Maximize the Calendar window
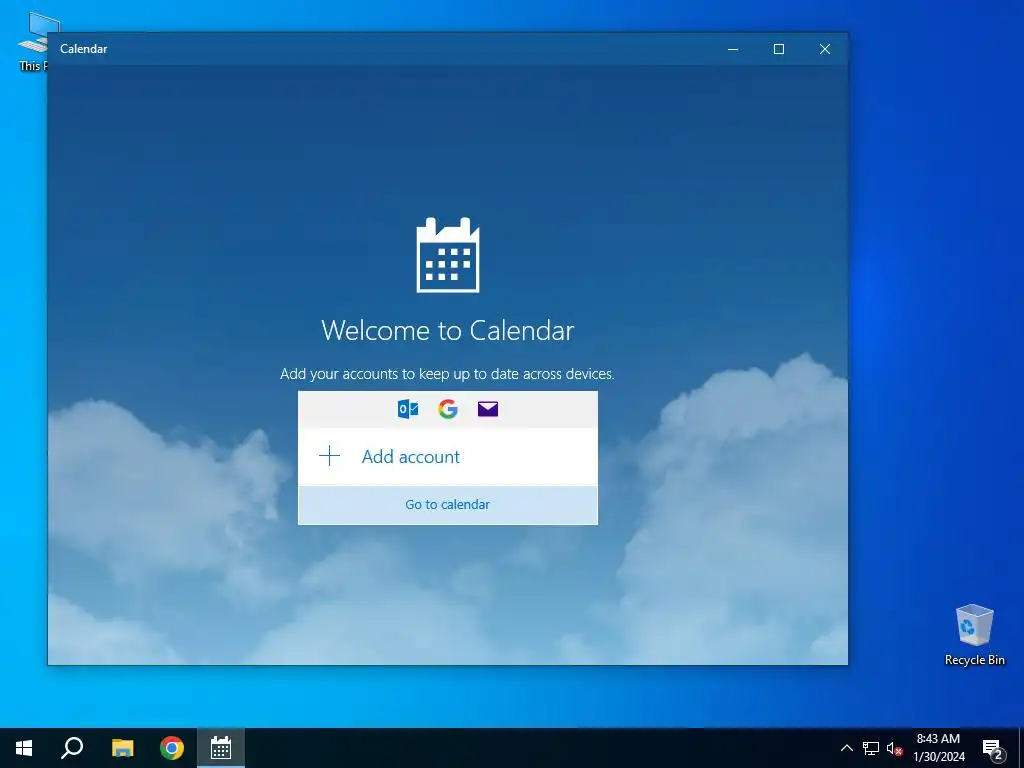This screenshot has width=1024, height=768. point(778,49)
